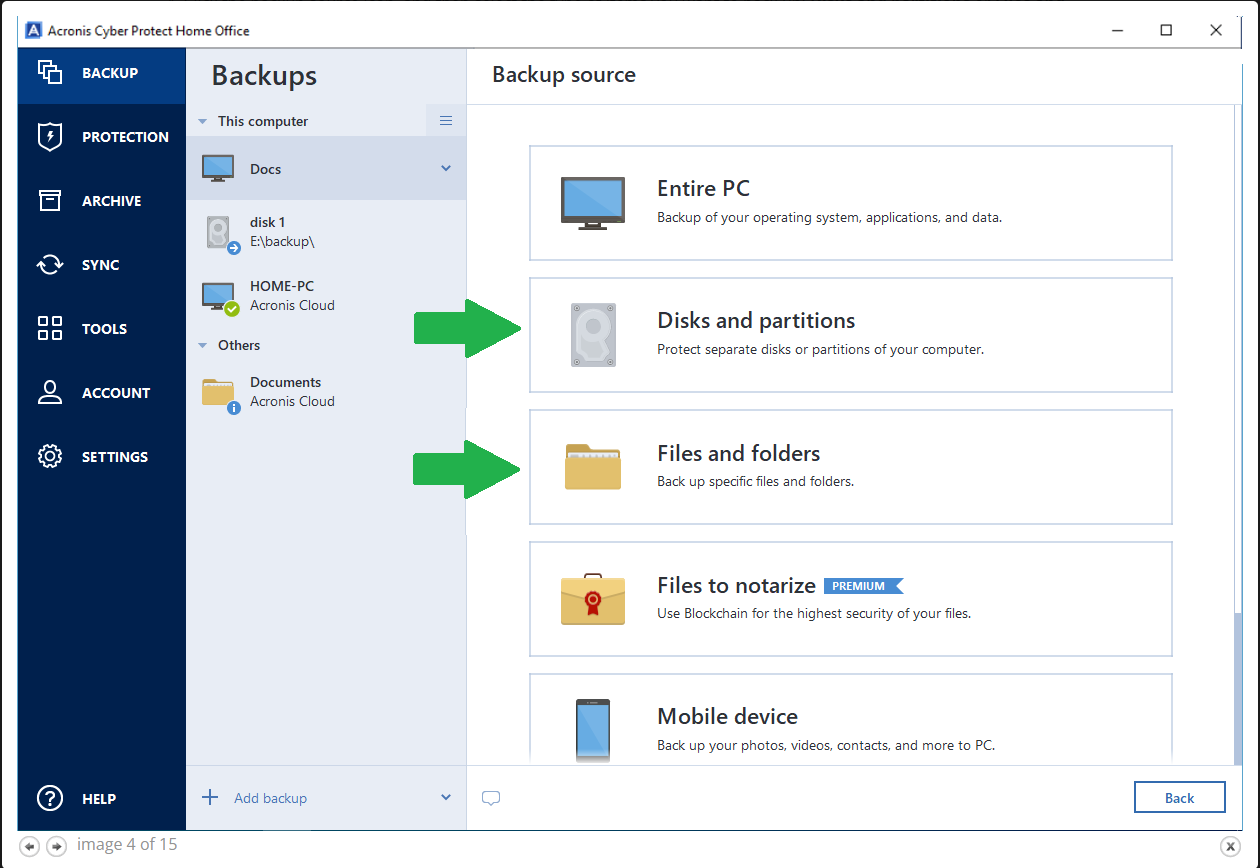This screenshot has width=1260, height=868.
Task: Click the Files to notarize briefcase icon
Action: (x=593, y=599)
